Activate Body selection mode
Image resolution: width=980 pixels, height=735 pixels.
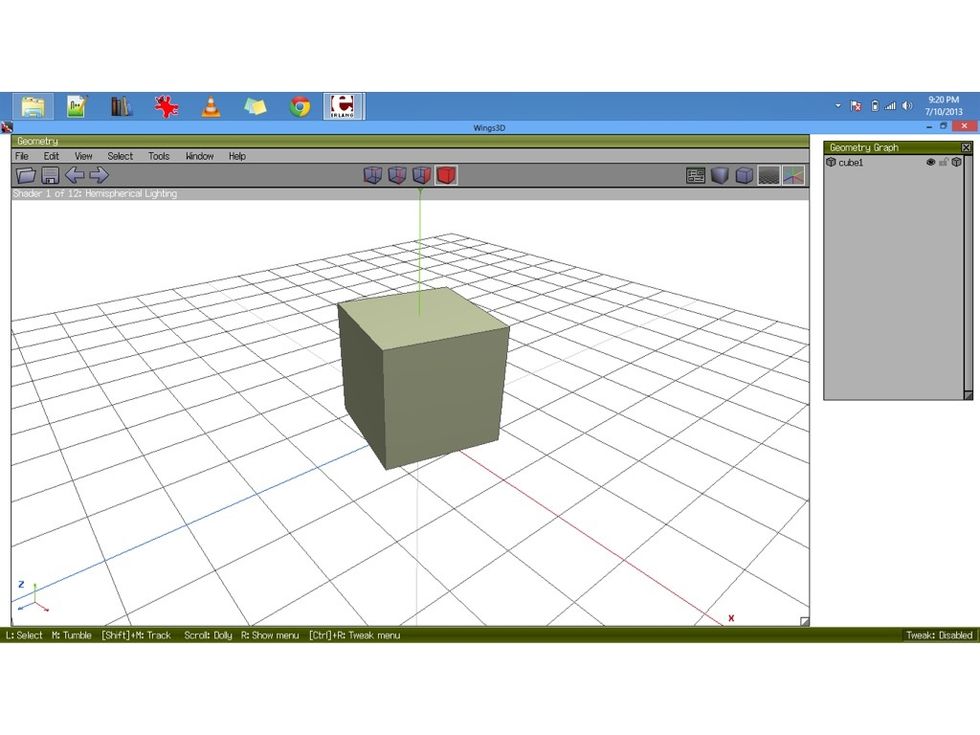446,175
